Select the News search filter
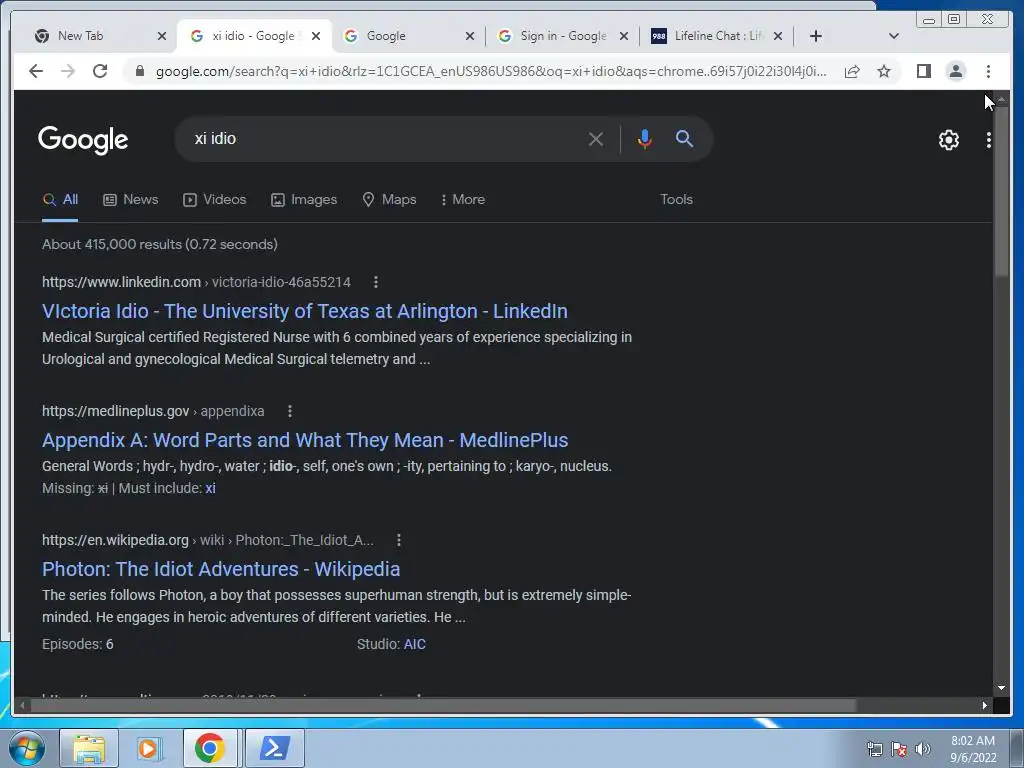Image resolution: width=1024 pixels, height=768 pixels. click(131, 199)
